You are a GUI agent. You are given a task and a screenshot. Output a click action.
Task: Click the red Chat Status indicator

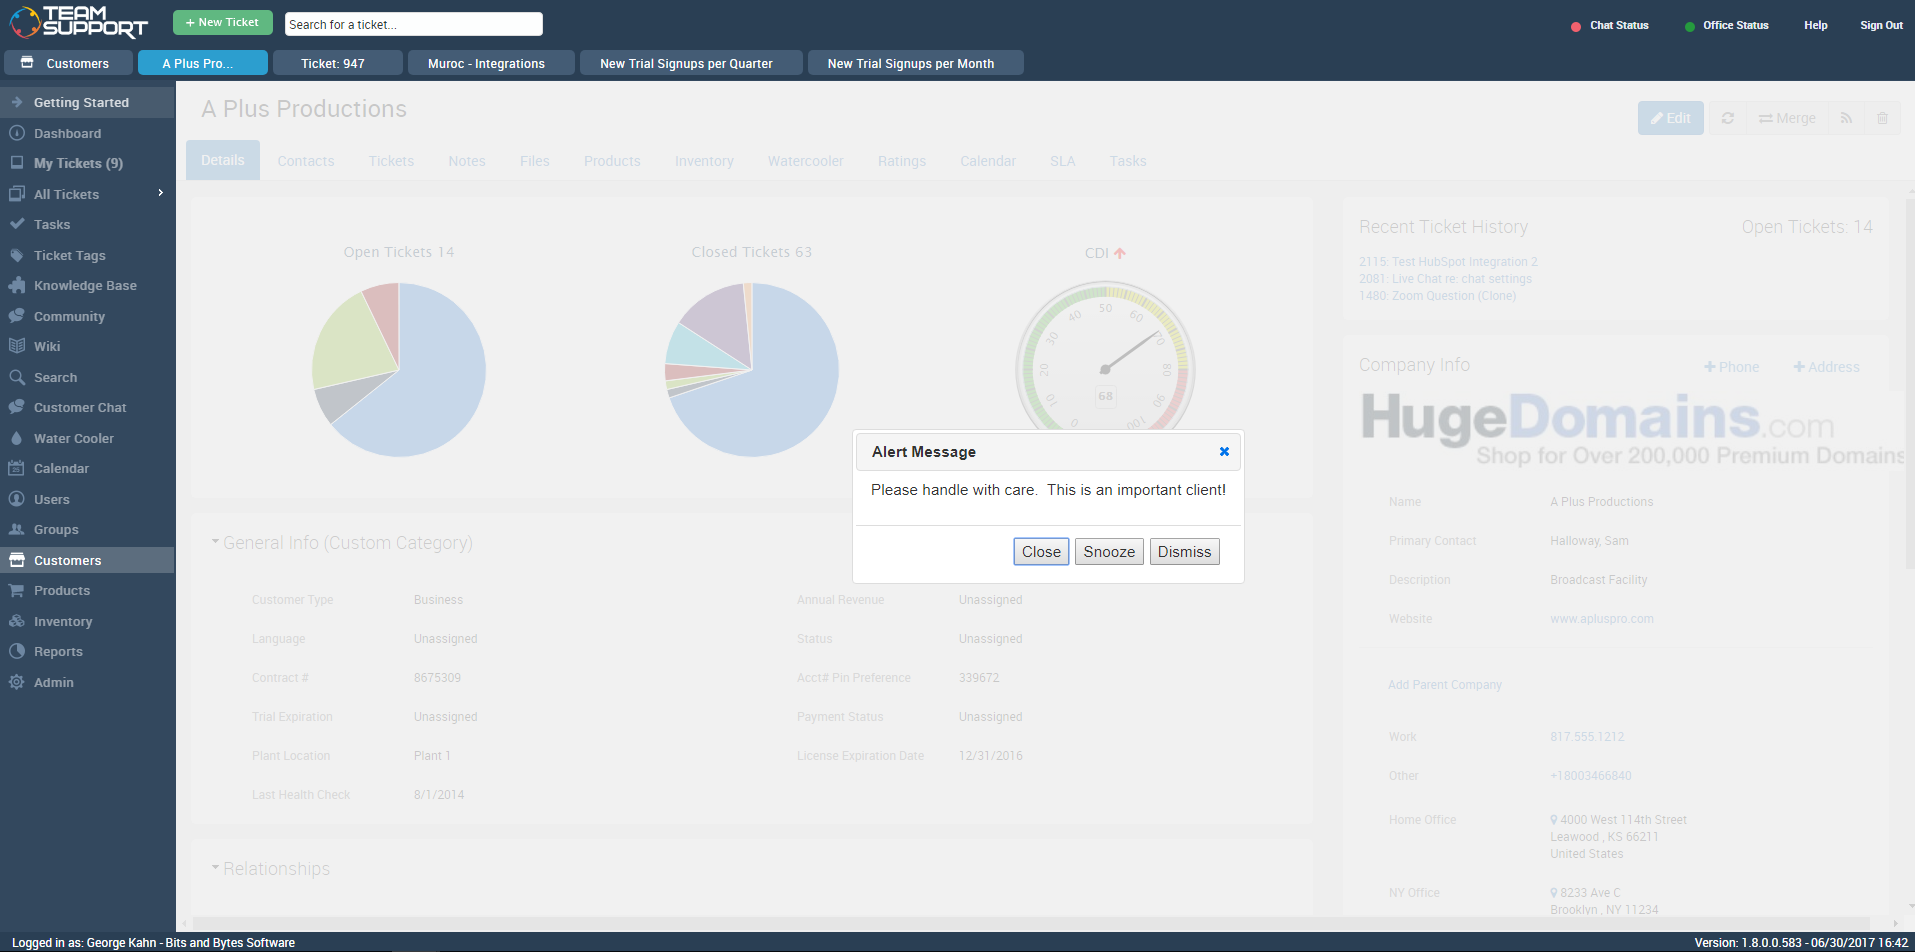point(1576,26)
